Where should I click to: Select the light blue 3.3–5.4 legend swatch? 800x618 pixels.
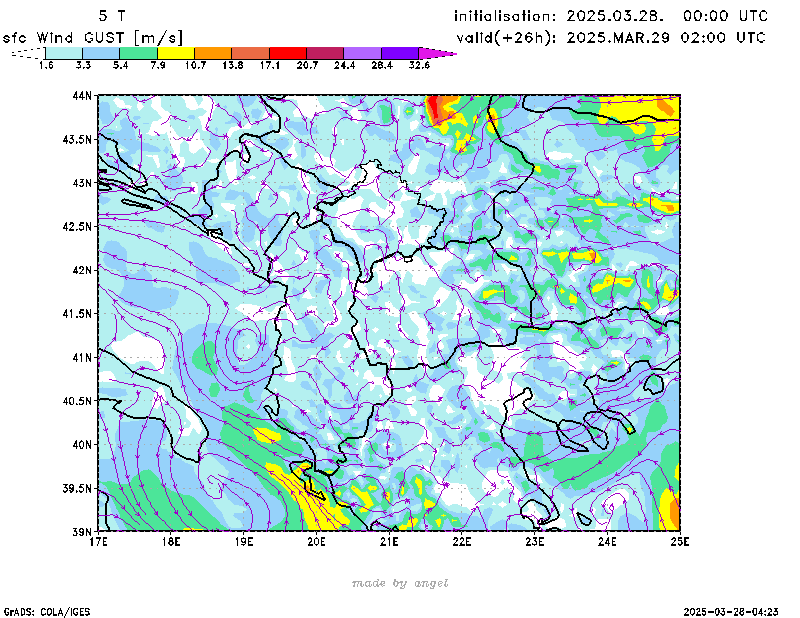pyautogui.click(x=101, y=52)
